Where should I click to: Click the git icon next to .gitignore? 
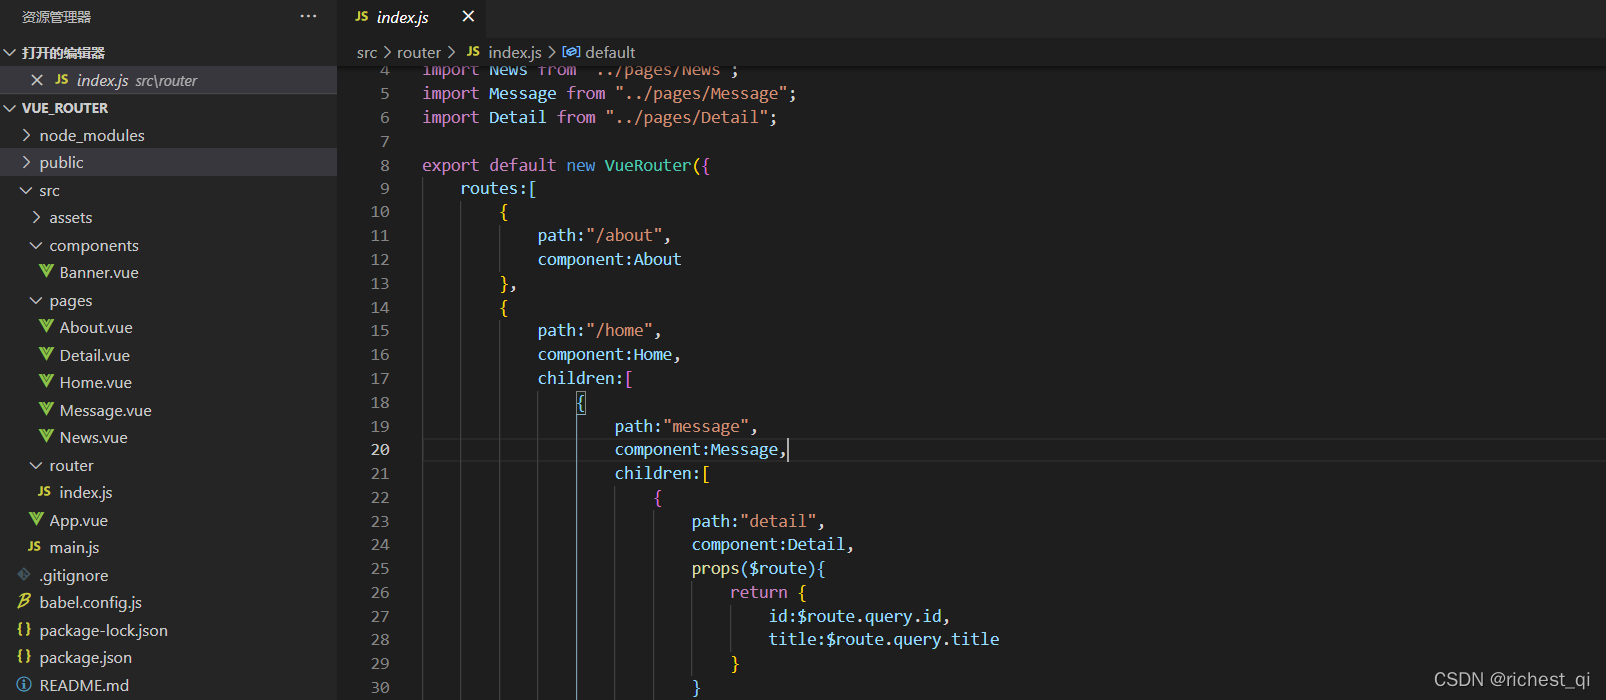point(24,574)
